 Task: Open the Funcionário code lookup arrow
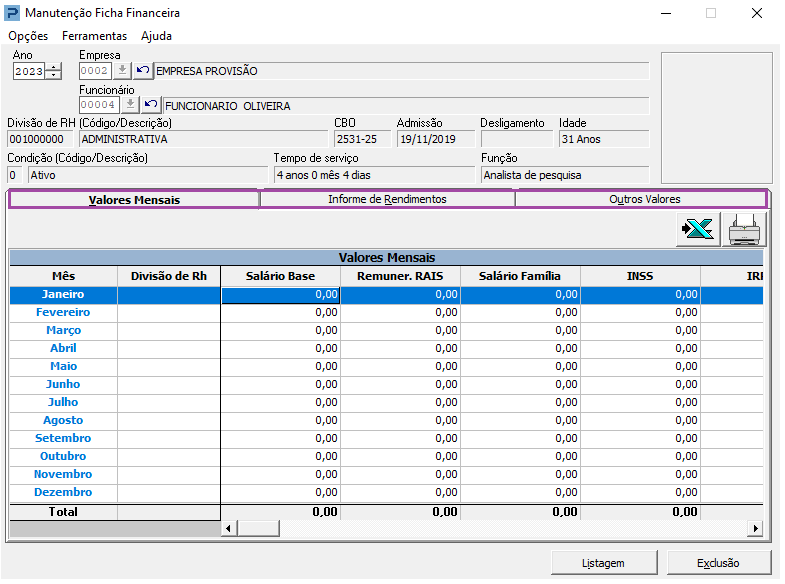point(130,105)
